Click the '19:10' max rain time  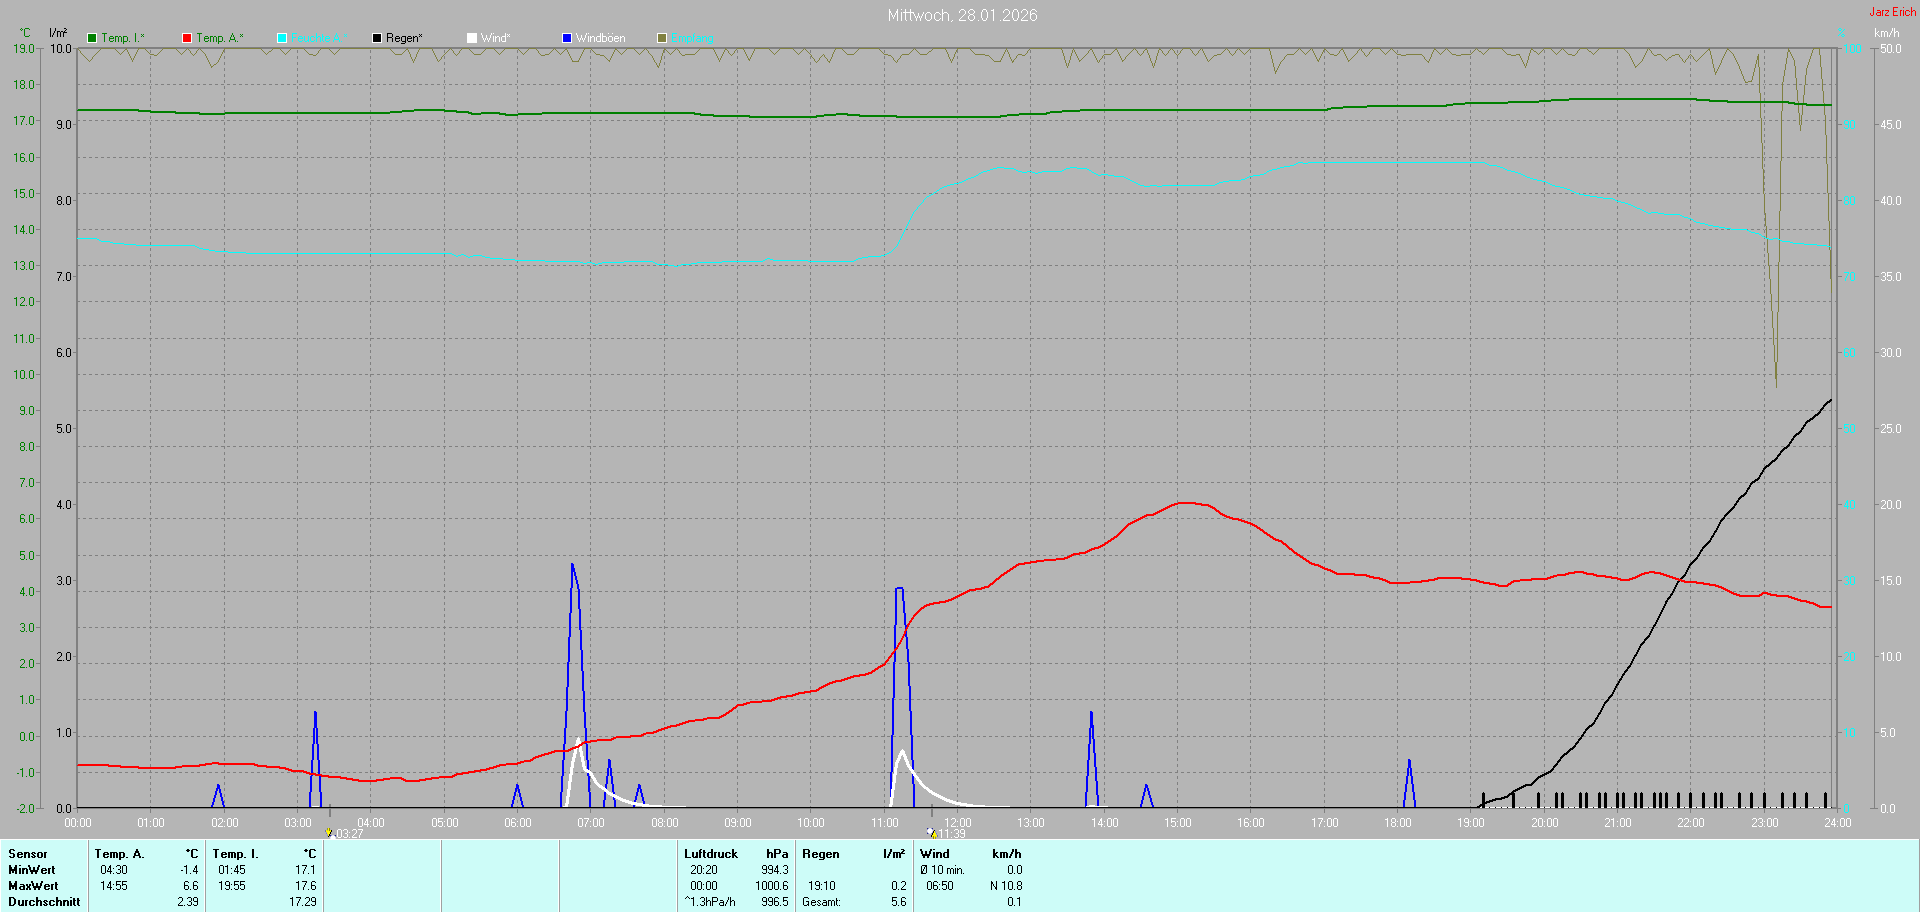[822, 886]
